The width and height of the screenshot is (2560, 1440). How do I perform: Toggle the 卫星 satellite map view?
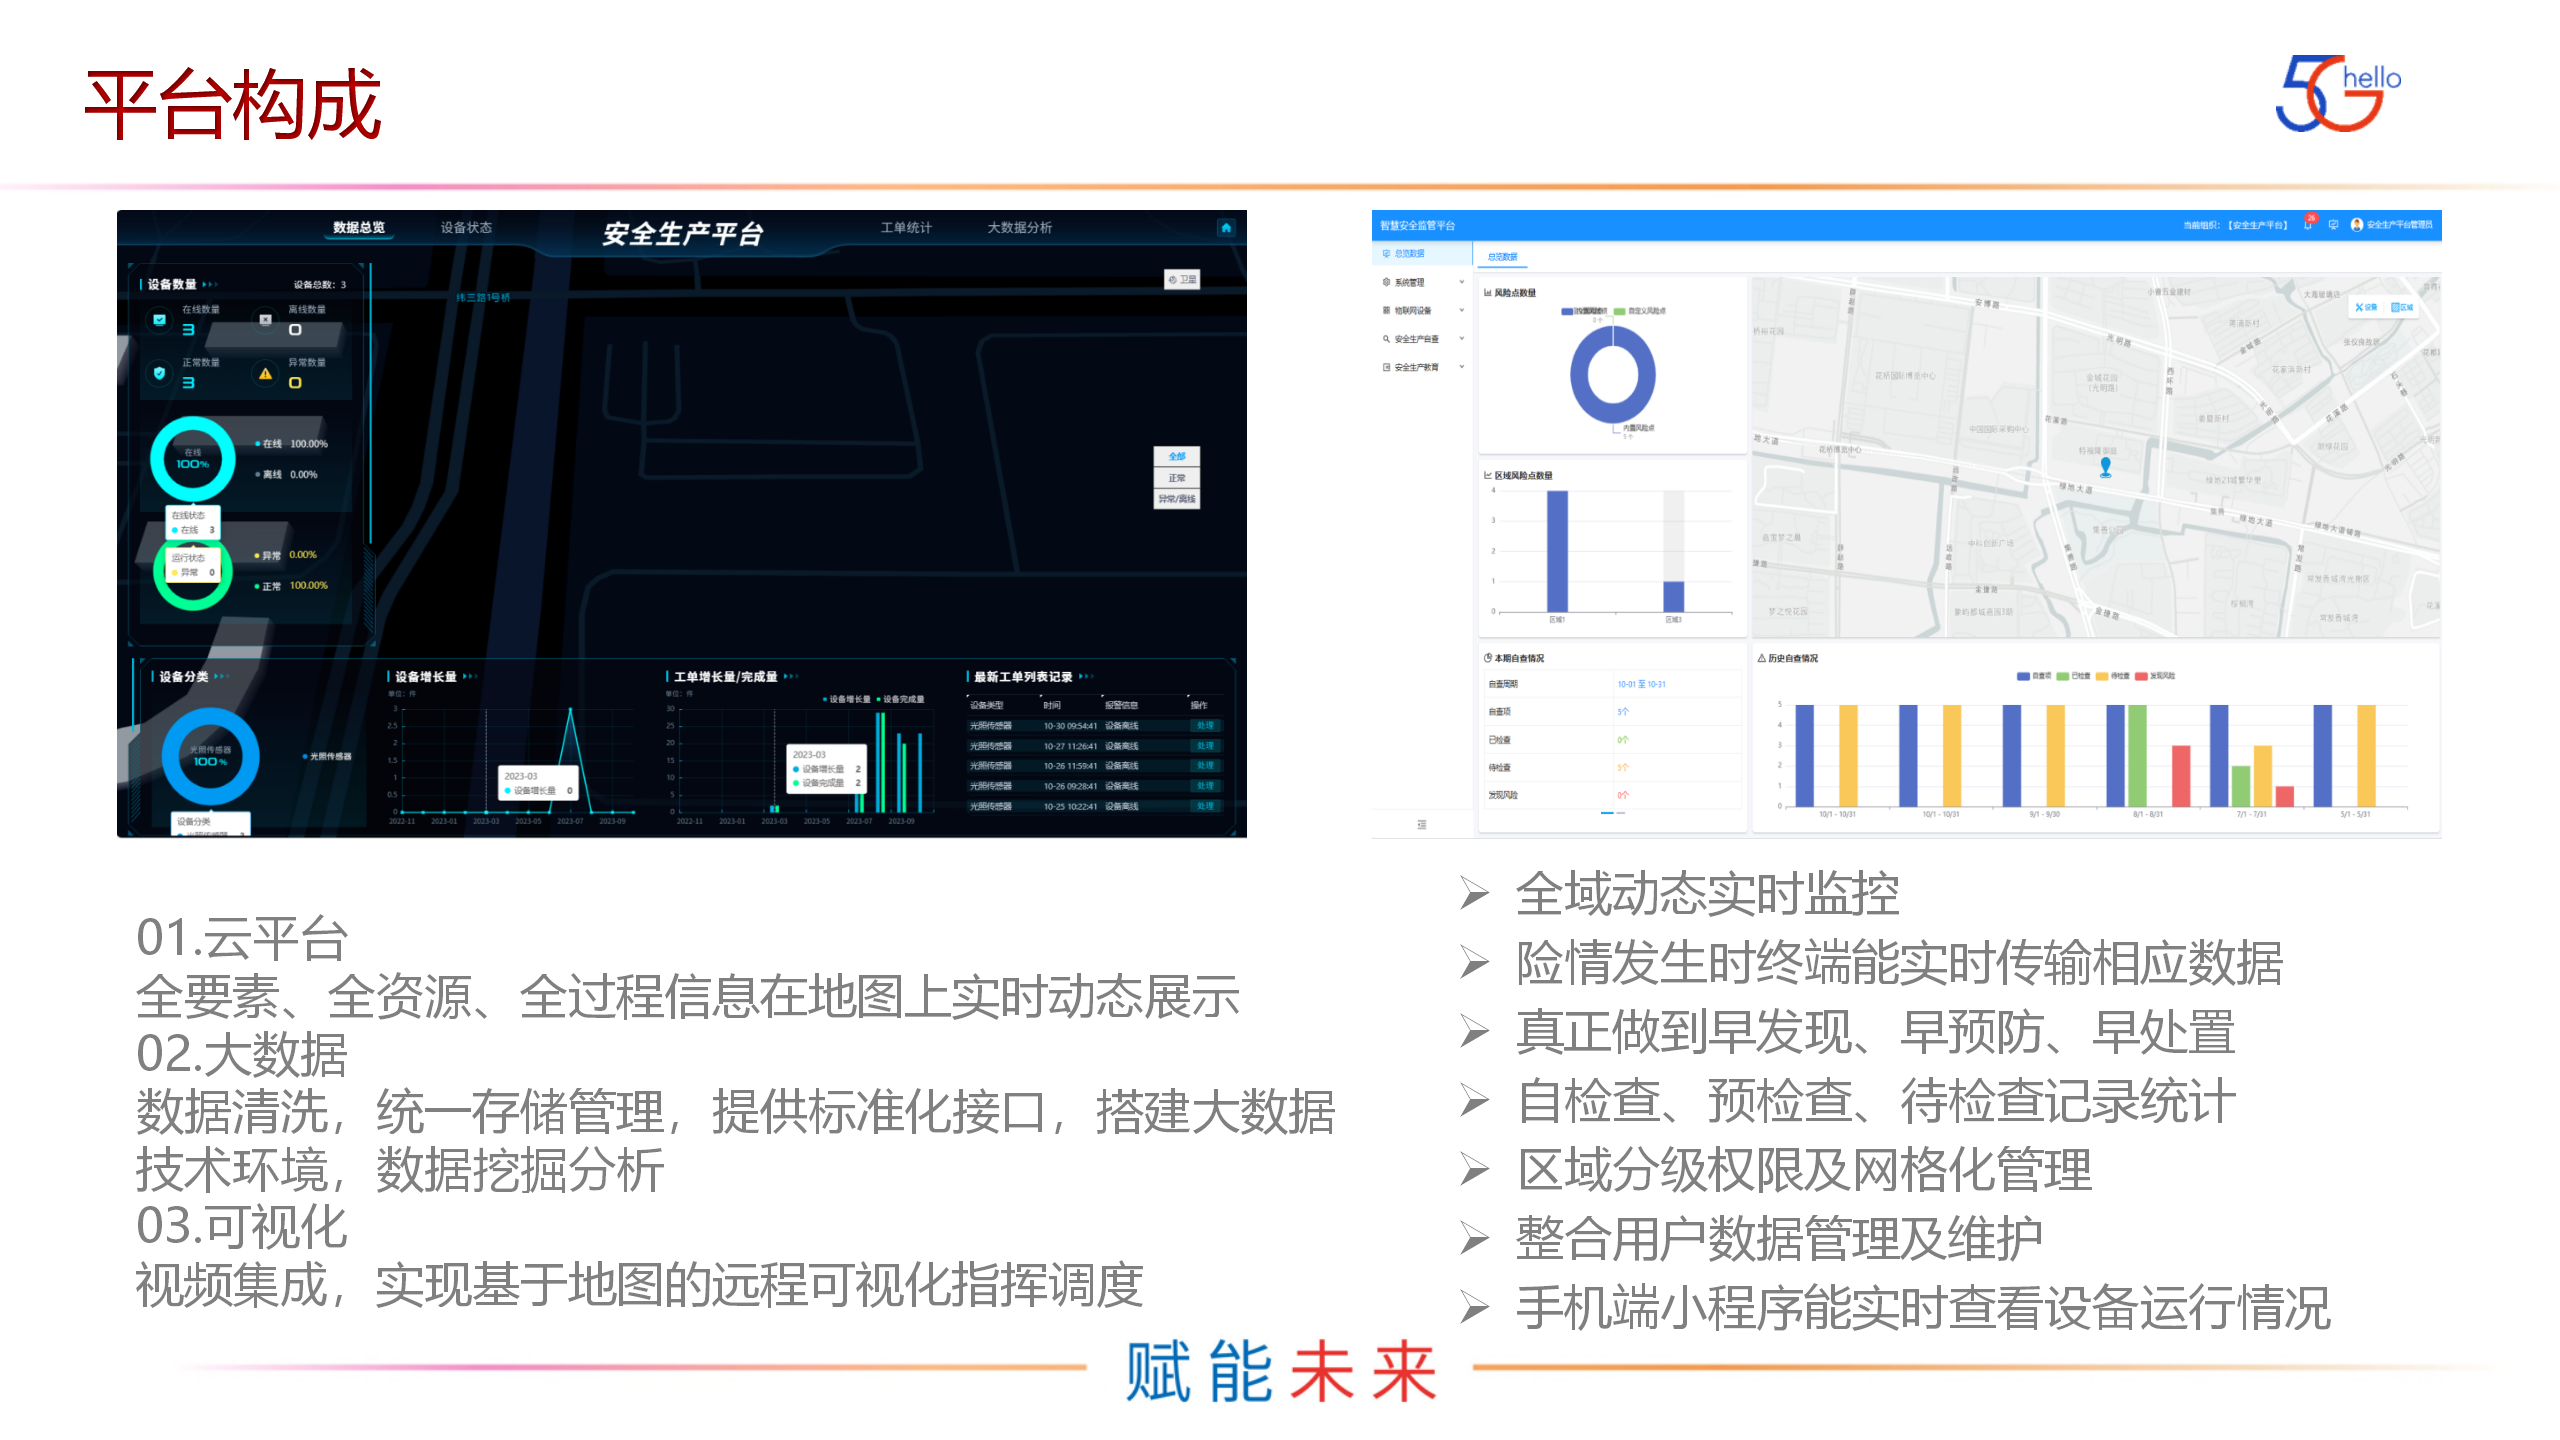coord(1182,280)
